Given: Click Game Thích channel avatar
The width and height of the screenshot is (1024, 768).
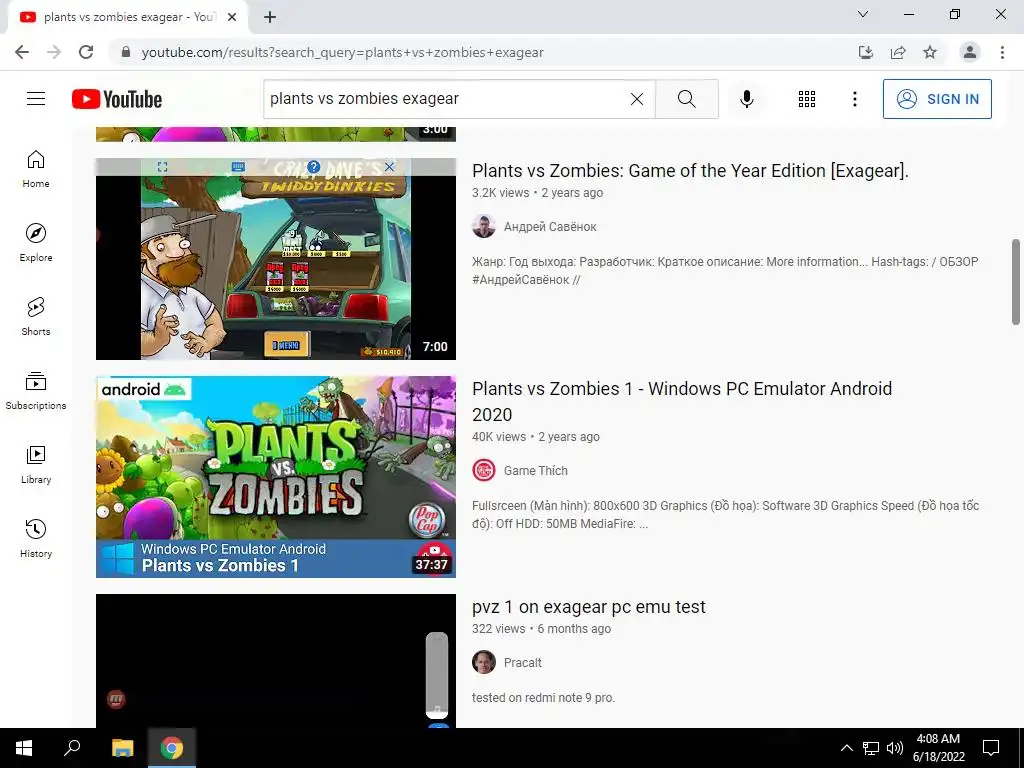Looking at the screenshot, I should pyautogui.click(x=484, y=471).
